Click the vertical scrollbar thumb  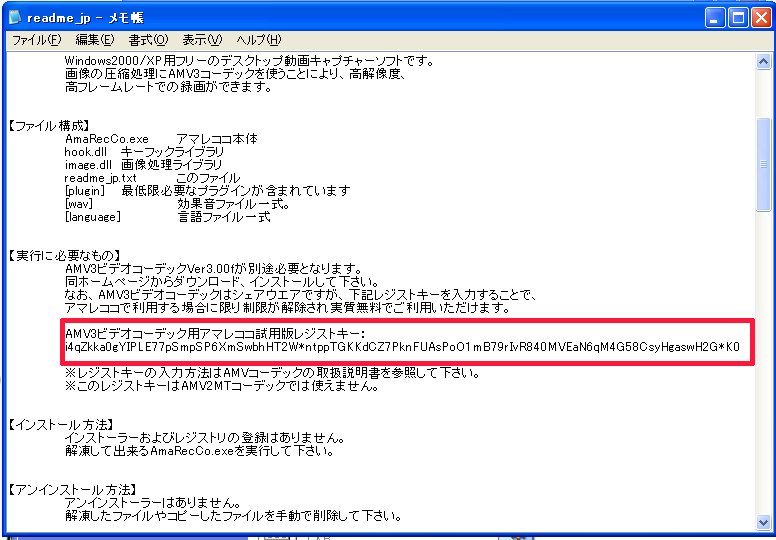[763, 164]
